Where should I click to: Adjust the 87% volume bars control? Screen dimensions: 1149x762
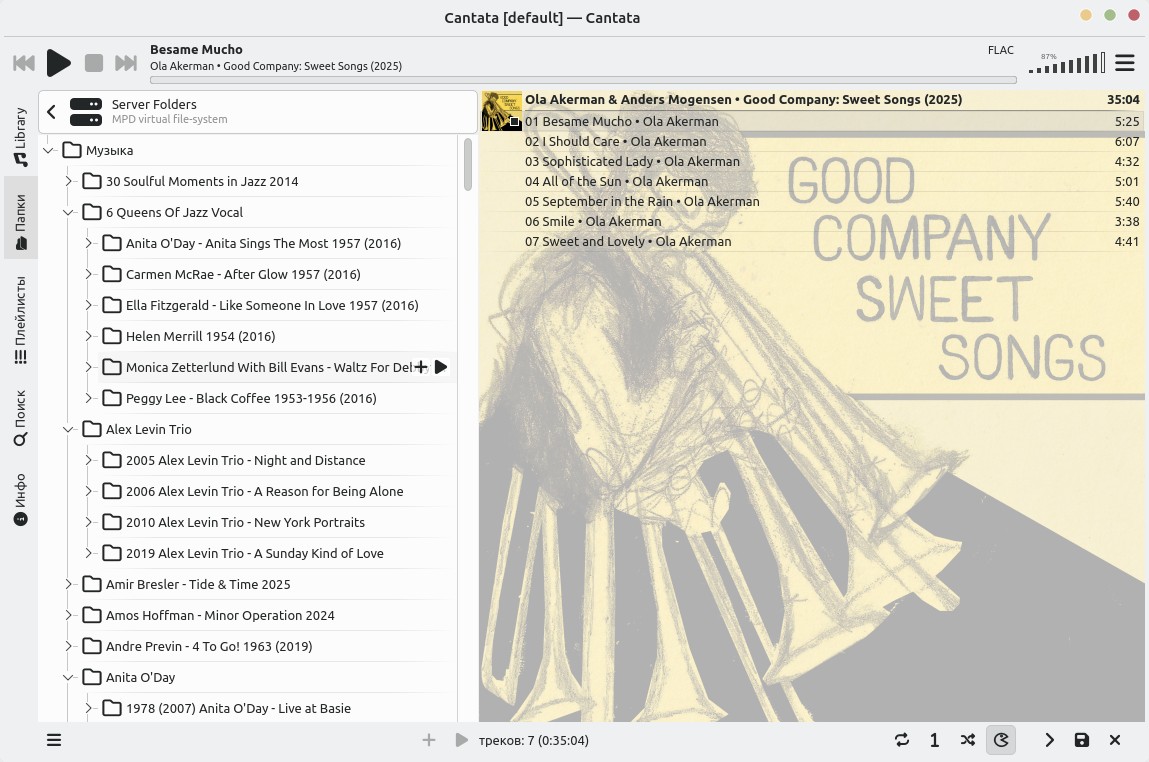coord(1067,63)
